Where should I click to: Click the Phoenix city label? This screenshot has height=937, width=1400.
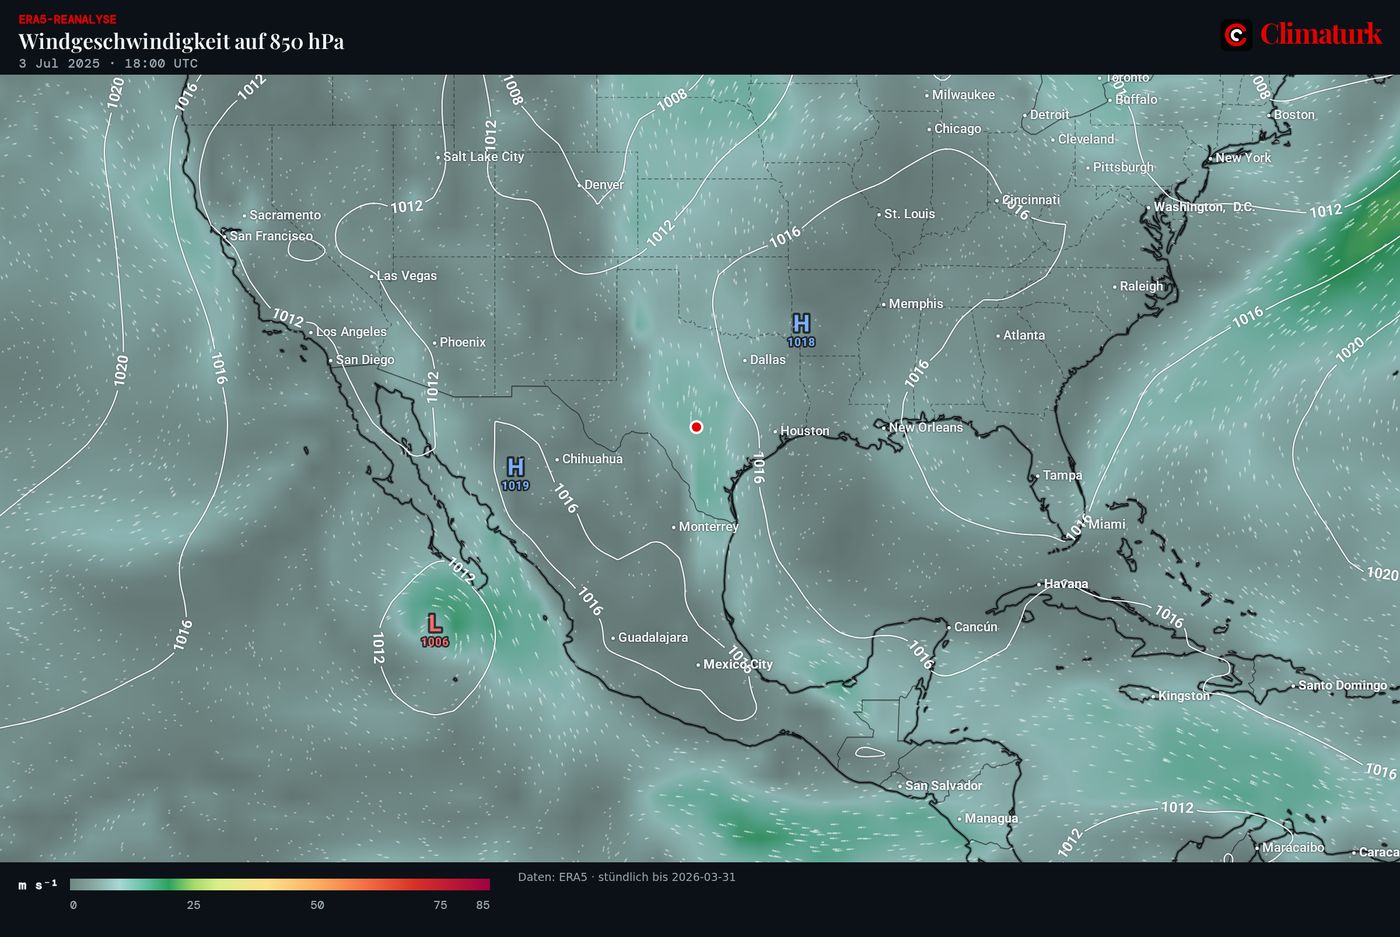coord(463,342)
